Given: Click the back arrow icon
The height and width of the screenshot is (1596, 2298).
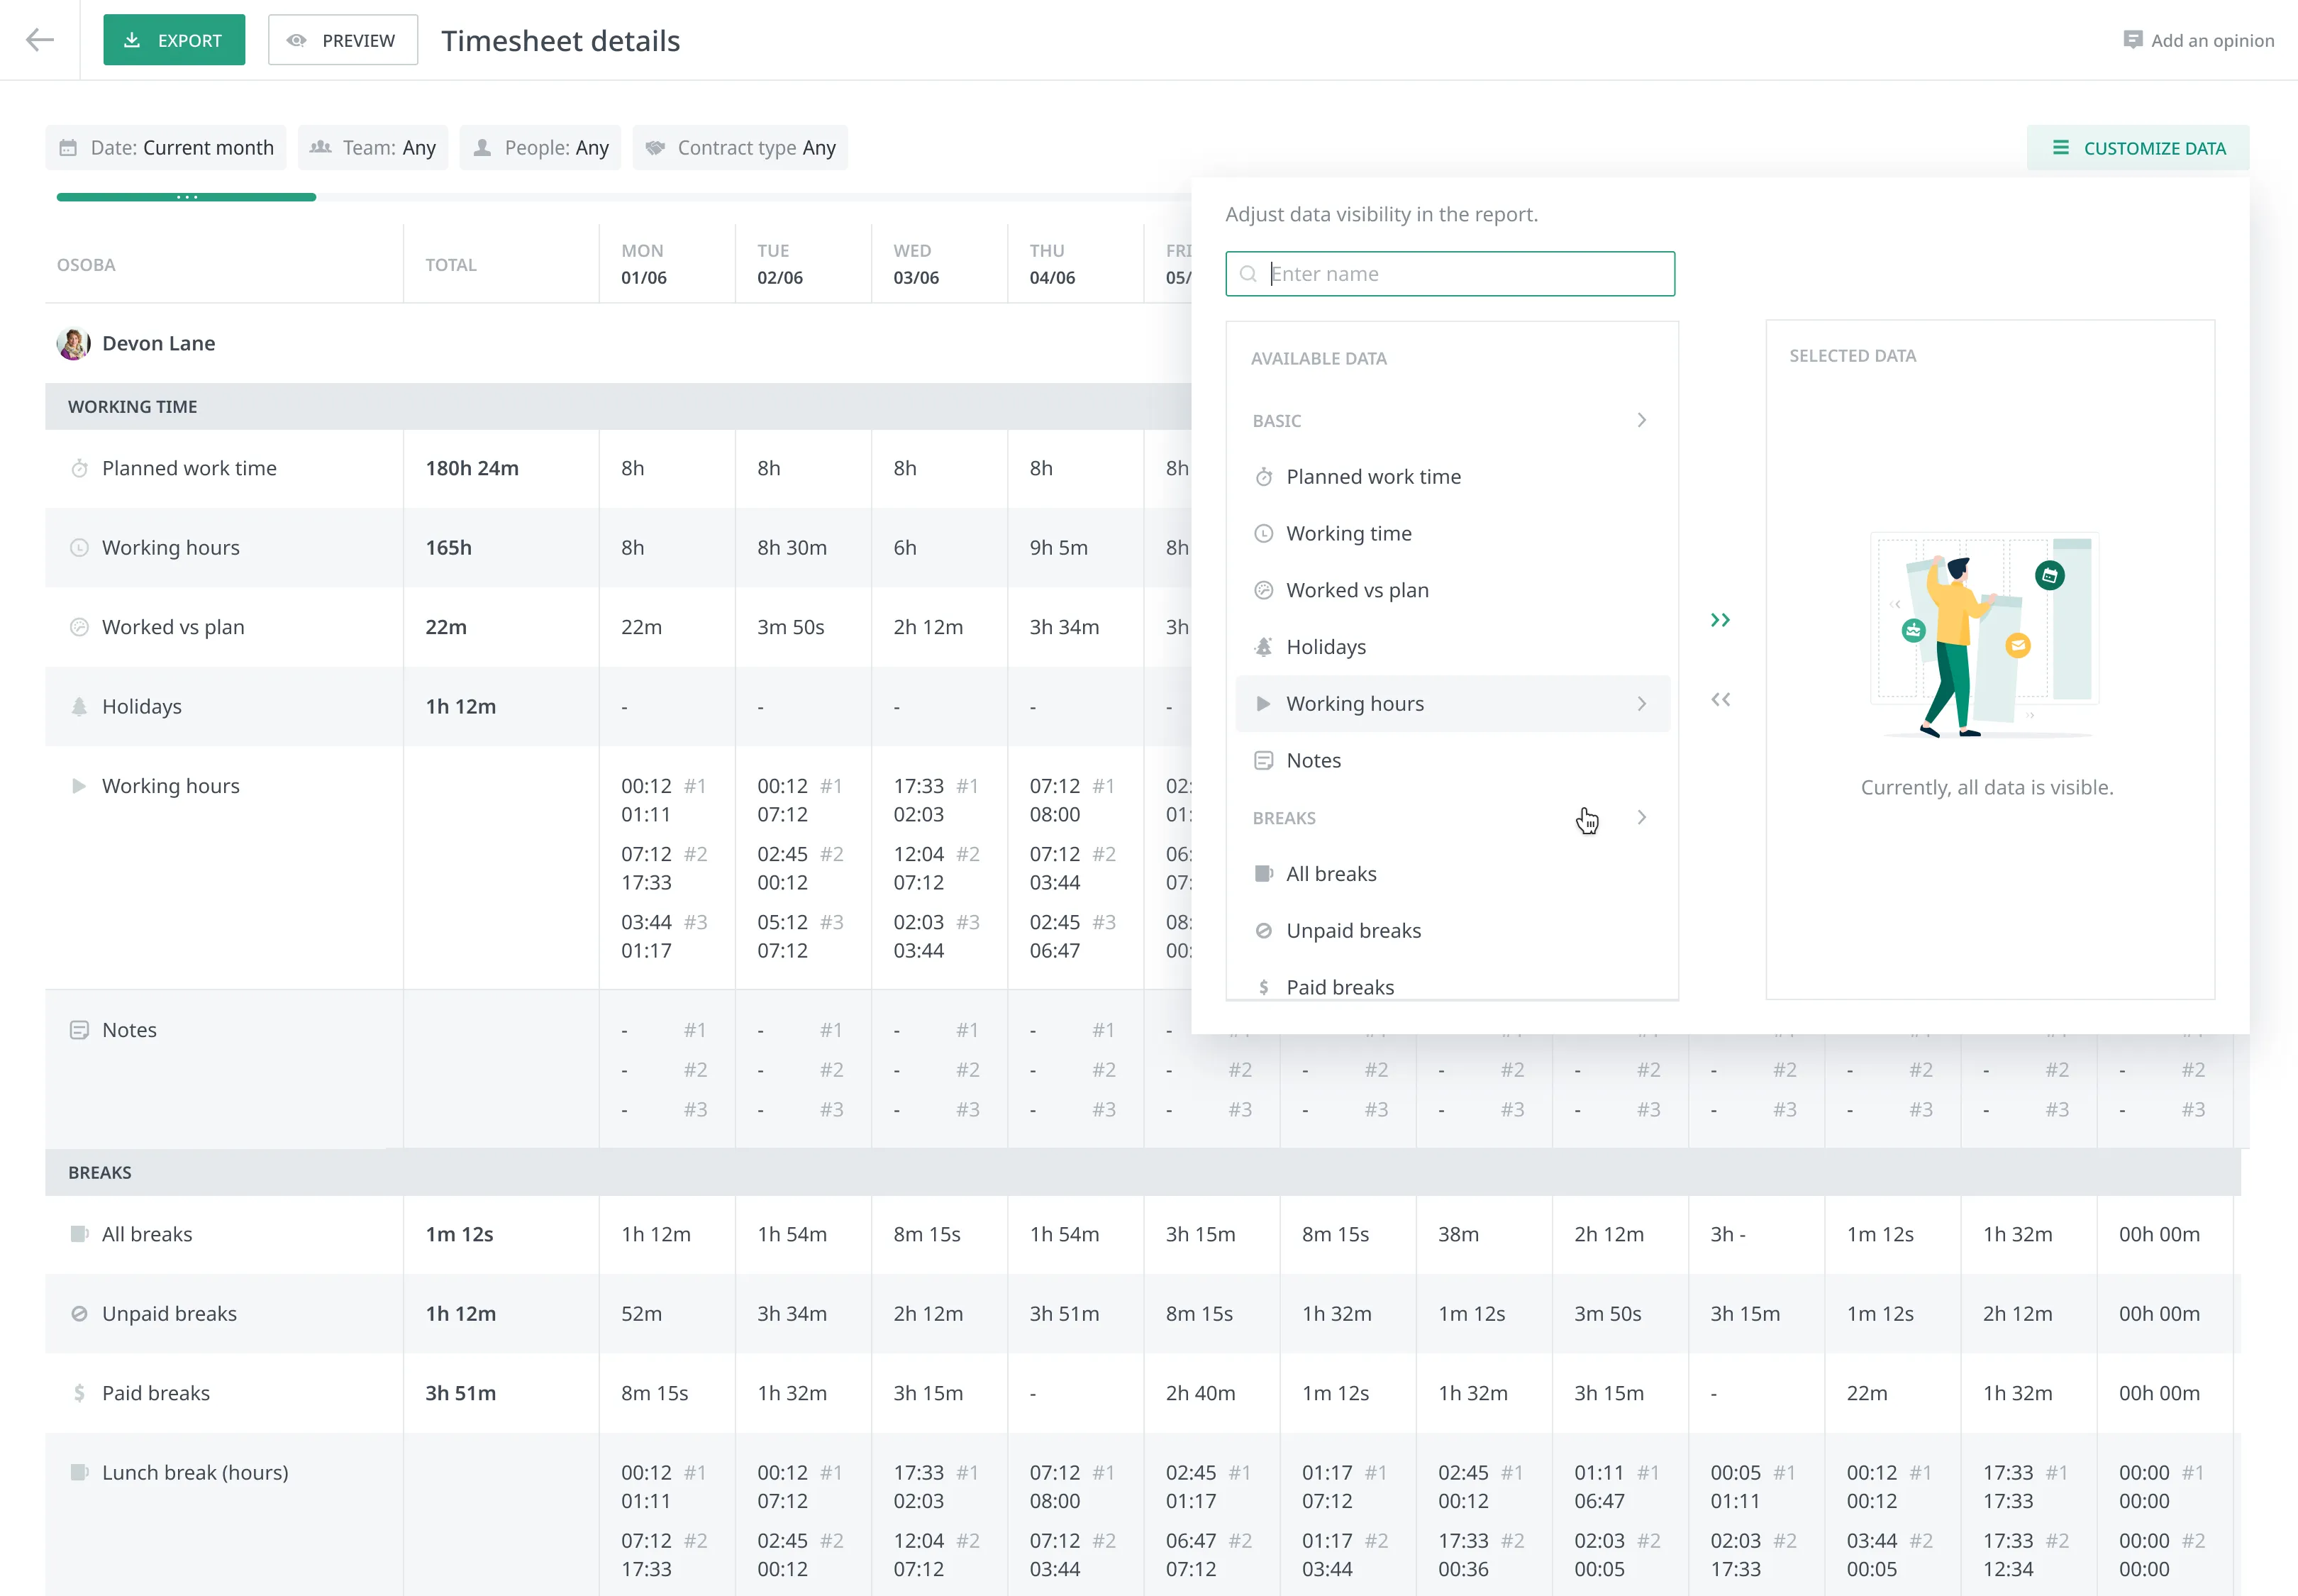Looking at the screenshot, I should click(39, 40).
